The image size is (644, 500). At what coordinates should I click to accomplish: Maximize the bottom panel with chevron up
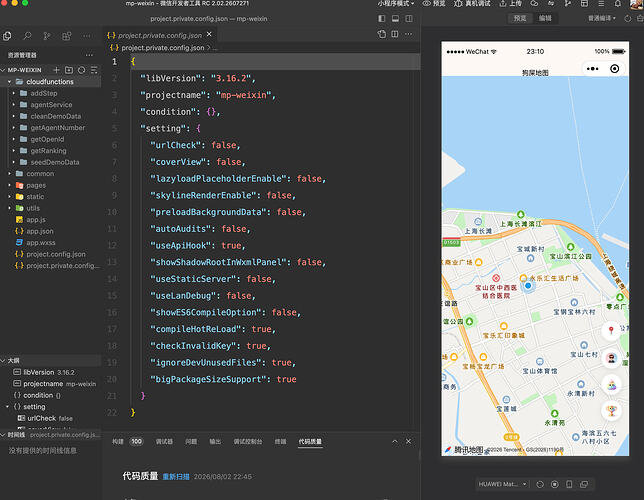pyautogui.click(x=395, y=441)
